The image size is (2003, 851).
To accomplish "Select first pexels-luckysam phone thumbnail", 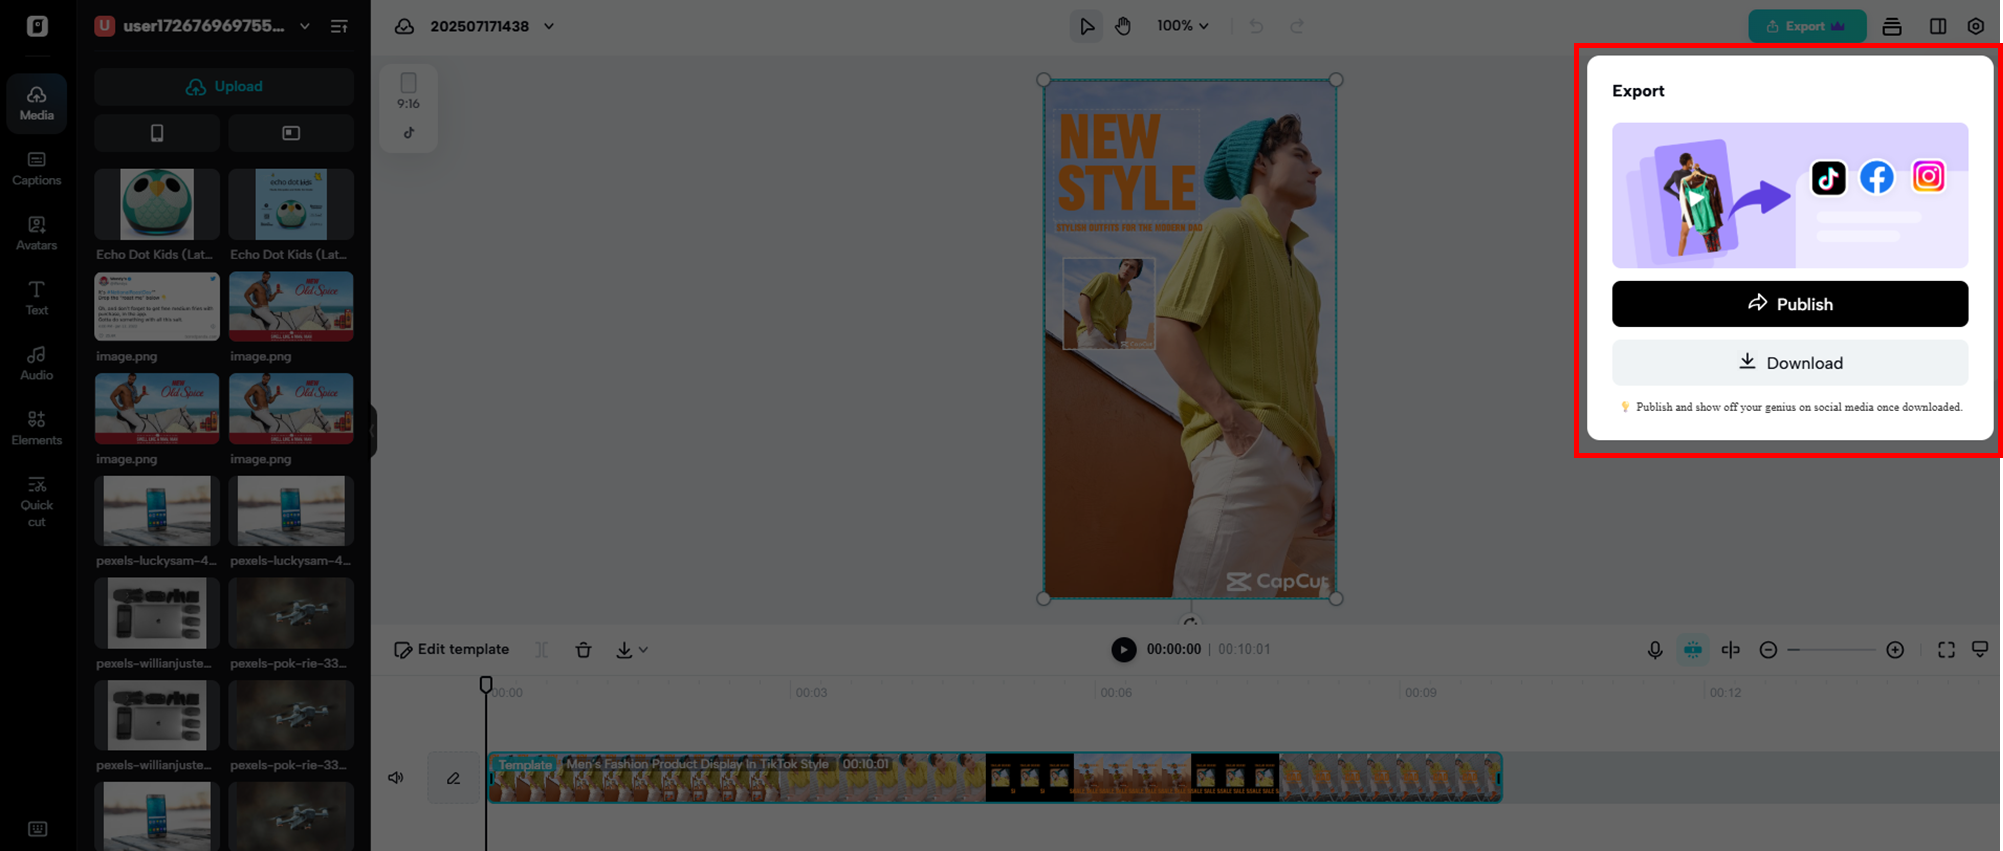I will pos(157,511).
